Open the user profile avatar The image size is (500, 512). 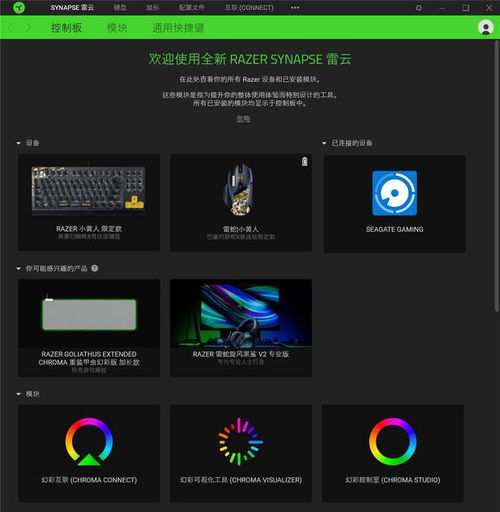[x=486, y=27]
